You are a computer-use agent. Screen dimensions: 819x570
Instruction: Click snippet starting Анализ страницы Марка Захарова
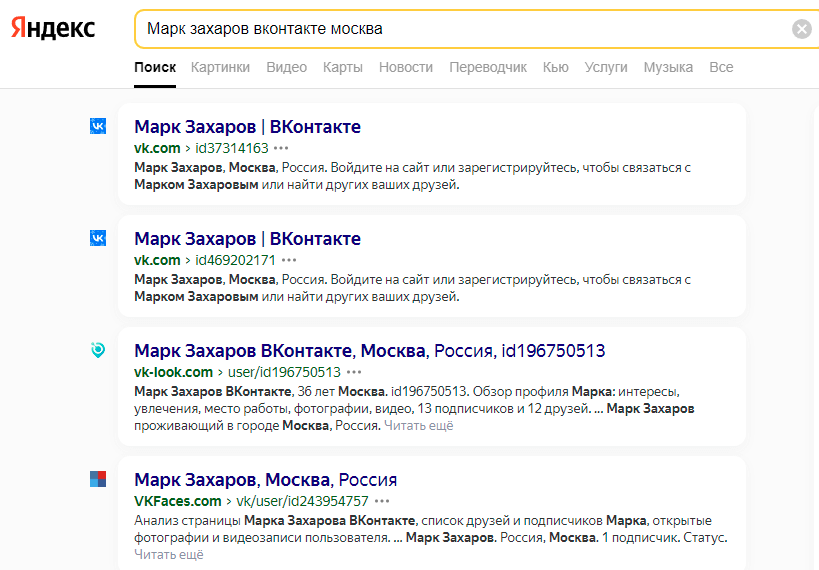(x=431, y=537)
